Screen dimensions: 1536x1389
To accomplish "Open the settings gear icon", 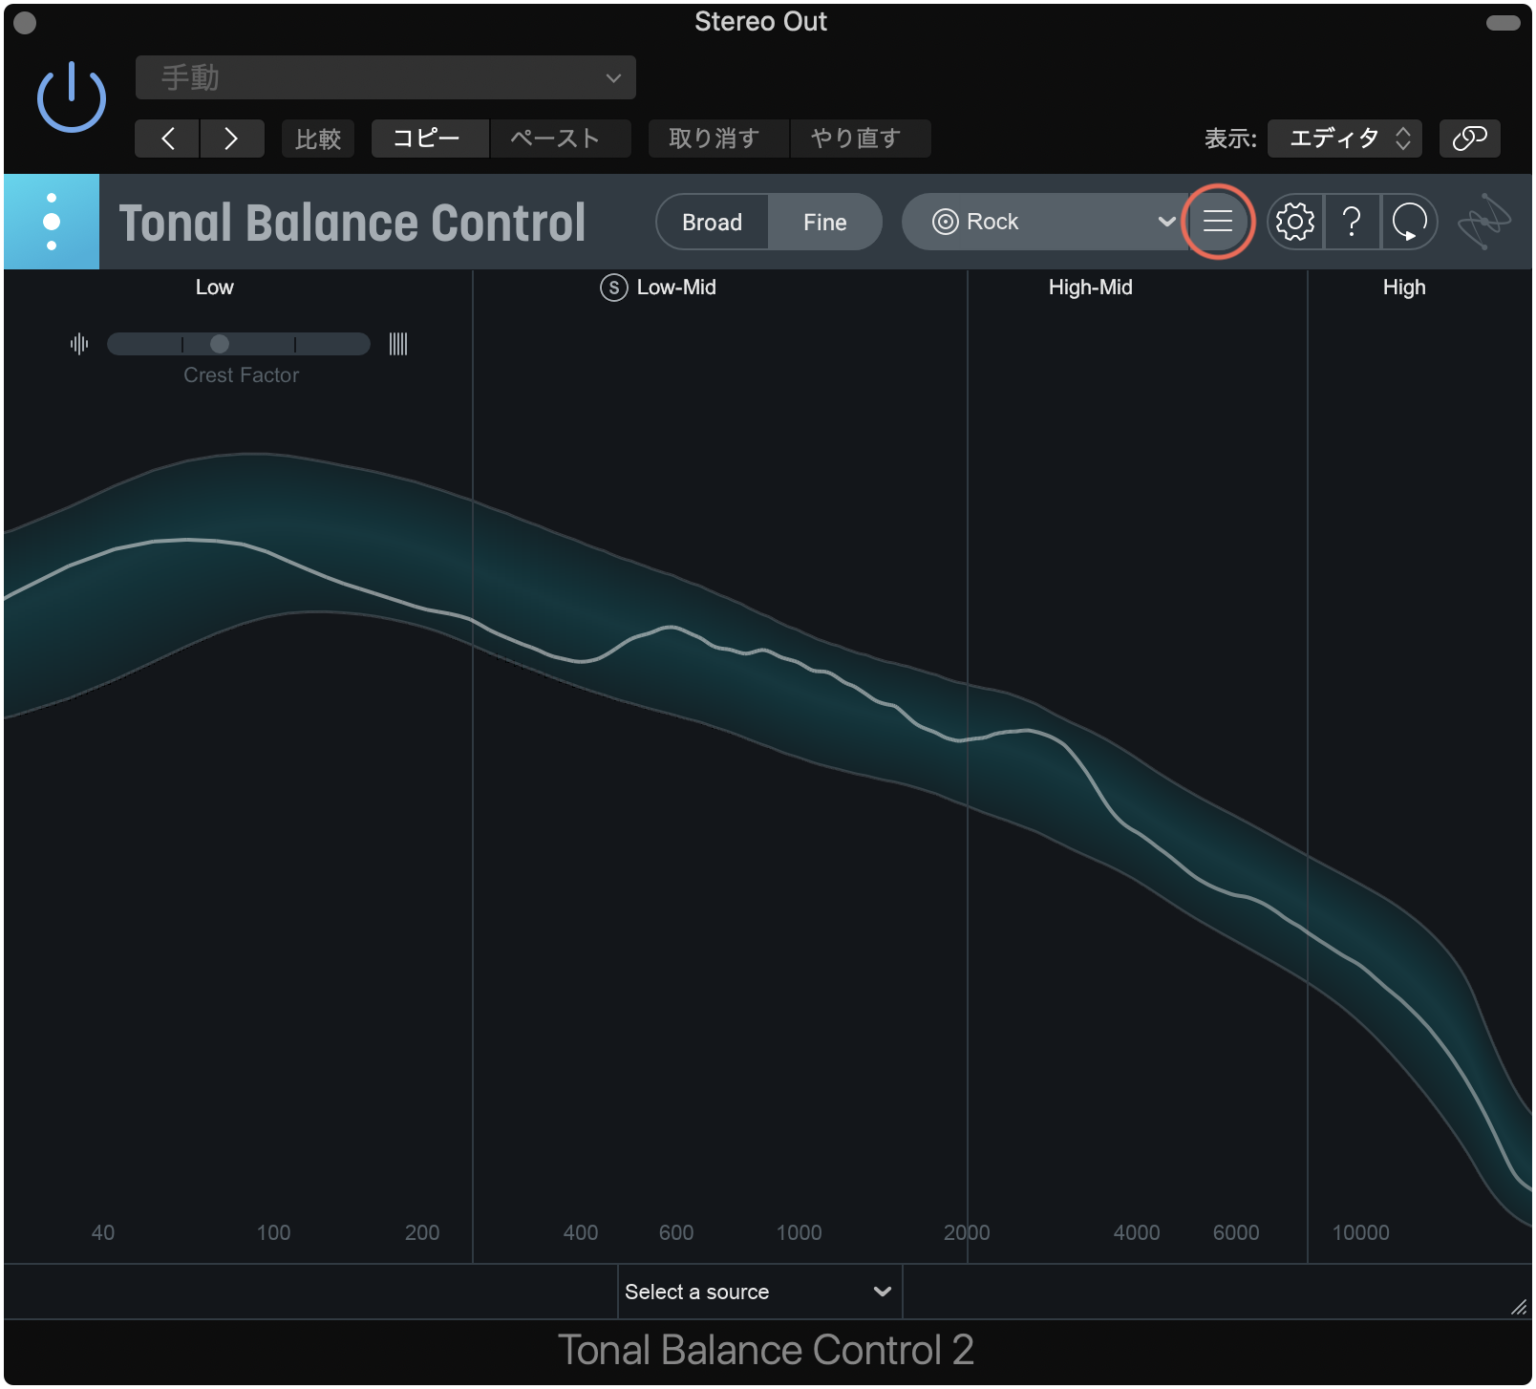I will (x=1295, y=222).
